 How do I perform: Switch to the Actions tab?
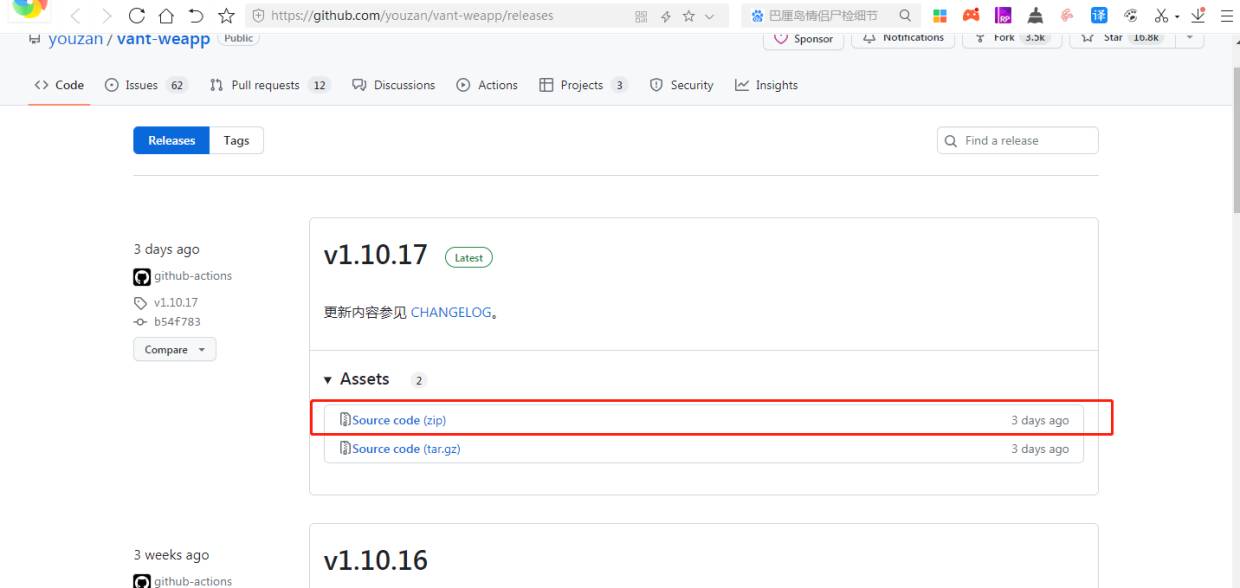tap(487, 85)
